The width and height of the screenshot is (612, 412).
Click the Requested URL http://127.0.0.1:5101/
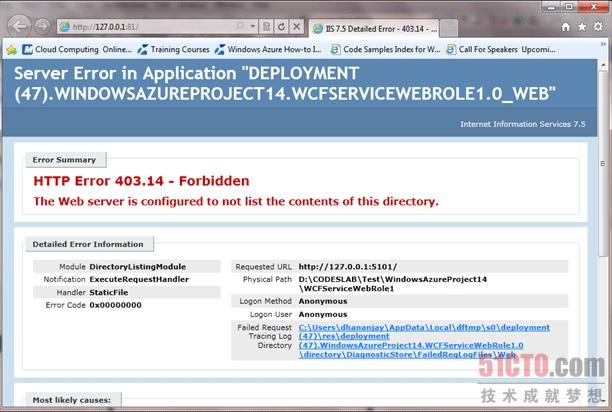(x=348, y=267)
